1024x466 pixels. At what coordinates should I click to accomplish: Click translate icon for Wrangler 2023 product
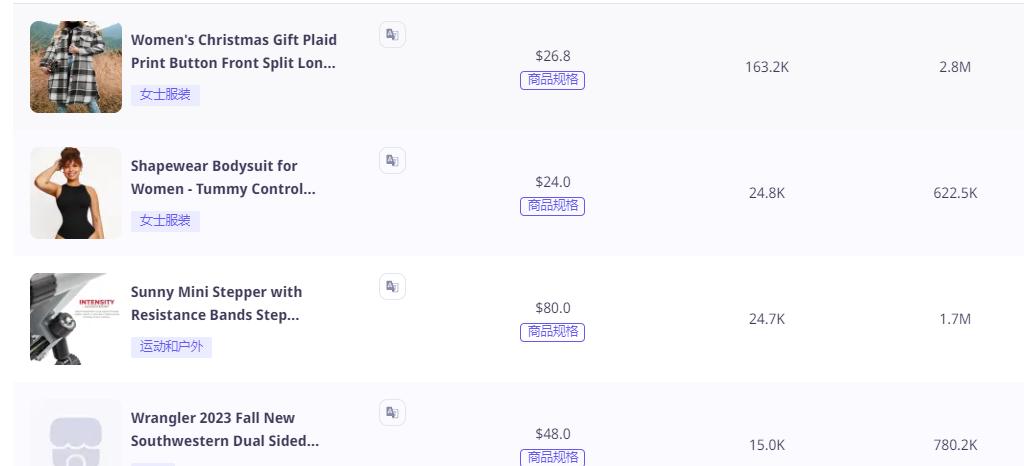(392, 412)
